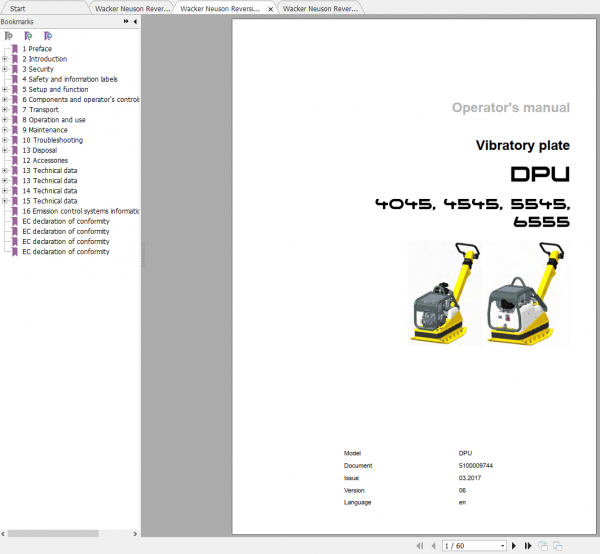Click document number 5100009744
This screenshot has width=600, height=554.
point(476,466)
